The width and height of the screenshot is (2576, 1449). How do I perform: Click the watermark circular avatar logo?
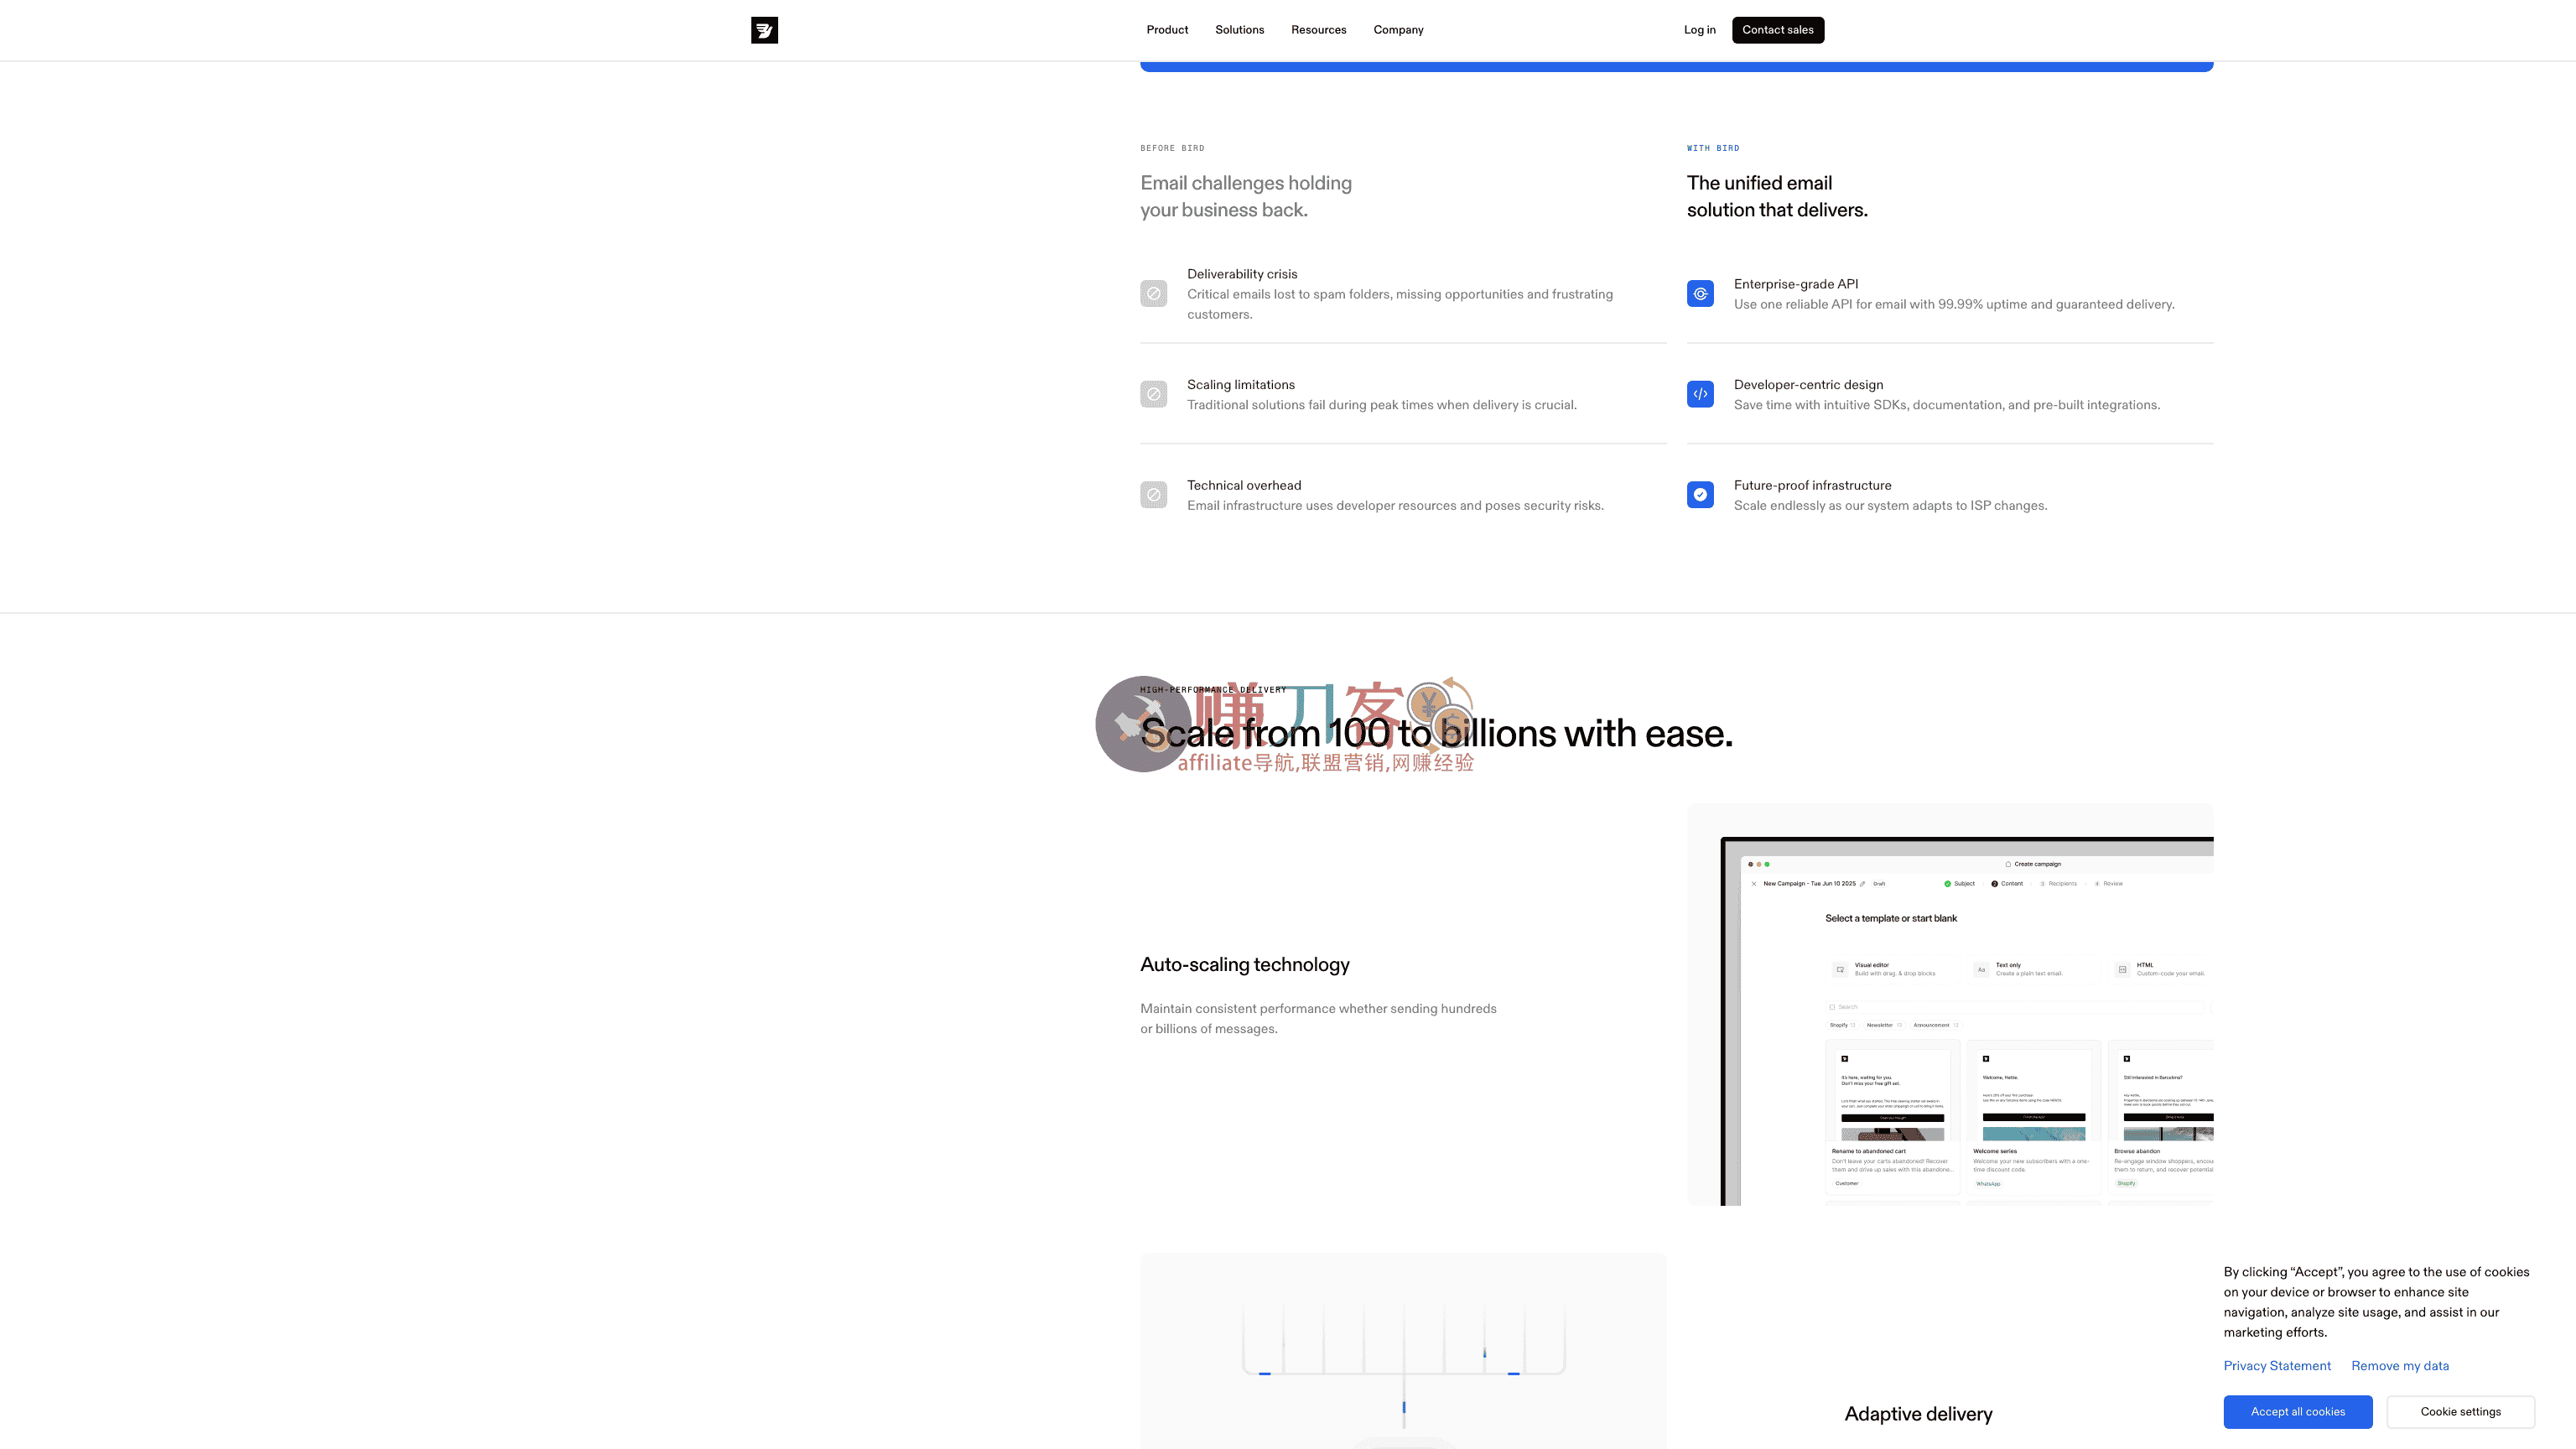(x=1142, y=724)
